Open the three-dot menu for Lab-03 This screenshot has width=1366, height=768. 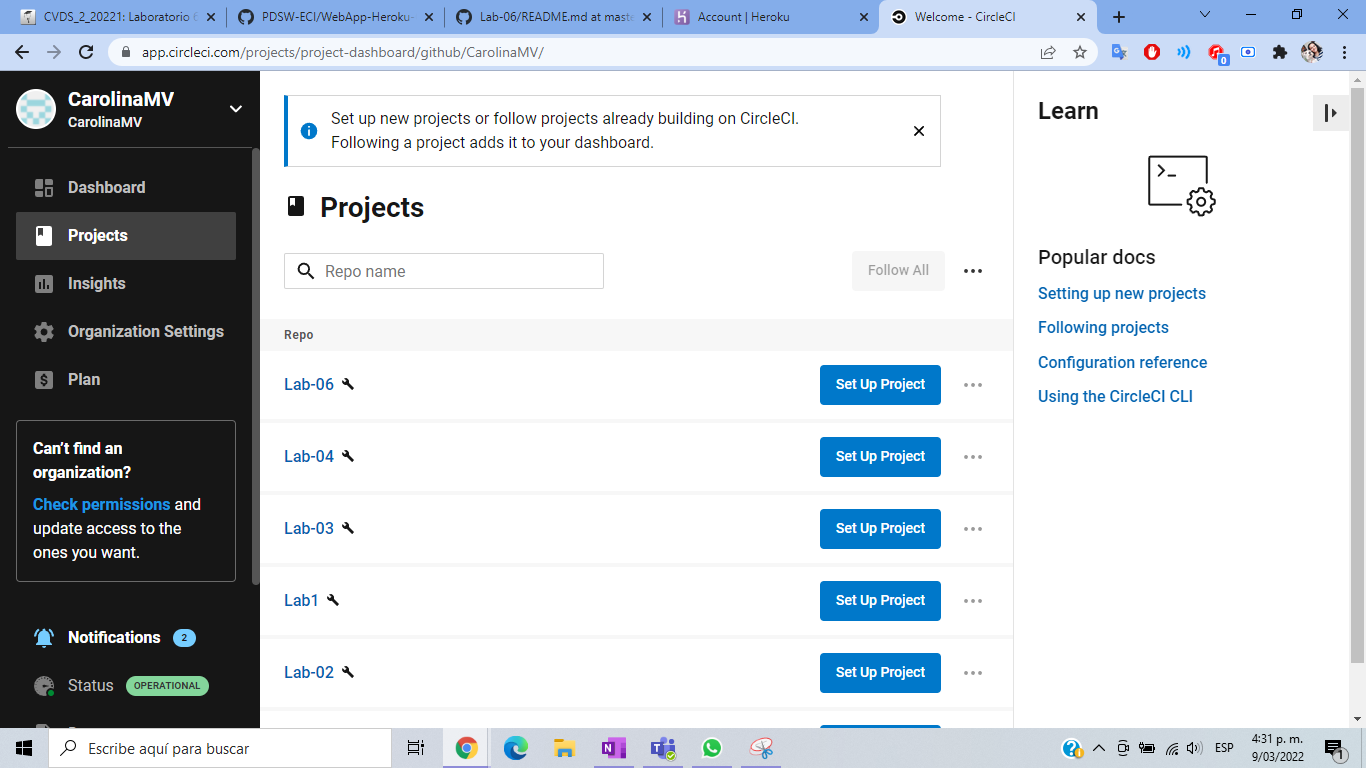pyautogui.click(x=973, y=529)
